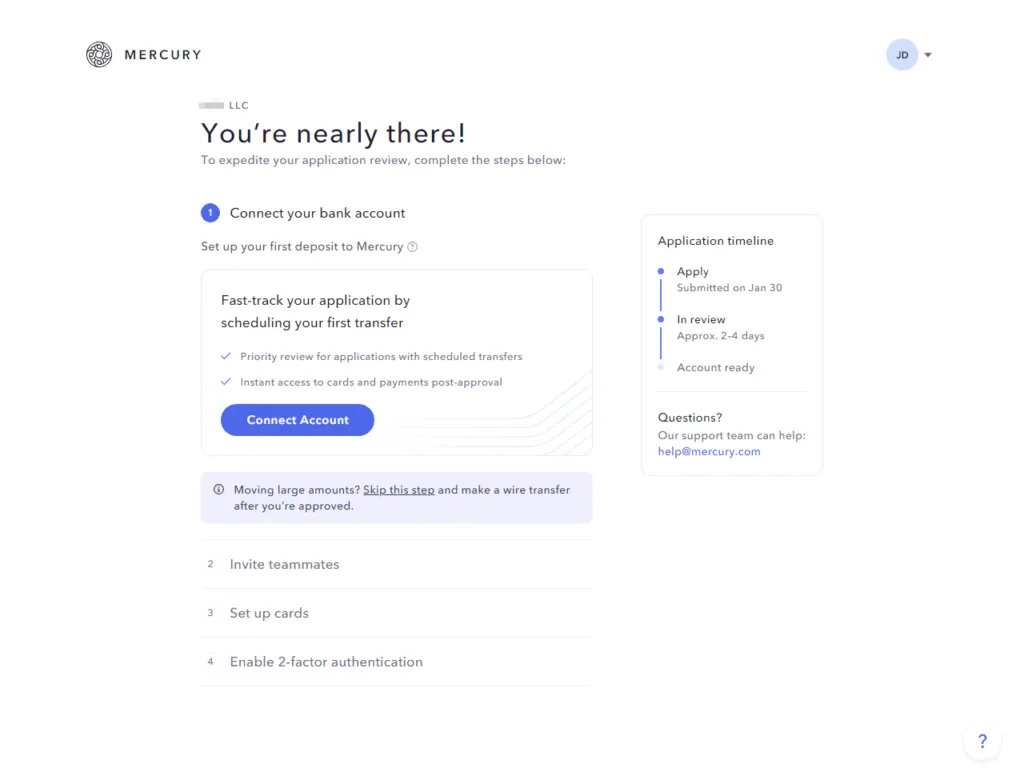Click the Priority review checkmark icon
Viewport: 1024px width, 776px height.
(227, 356)
